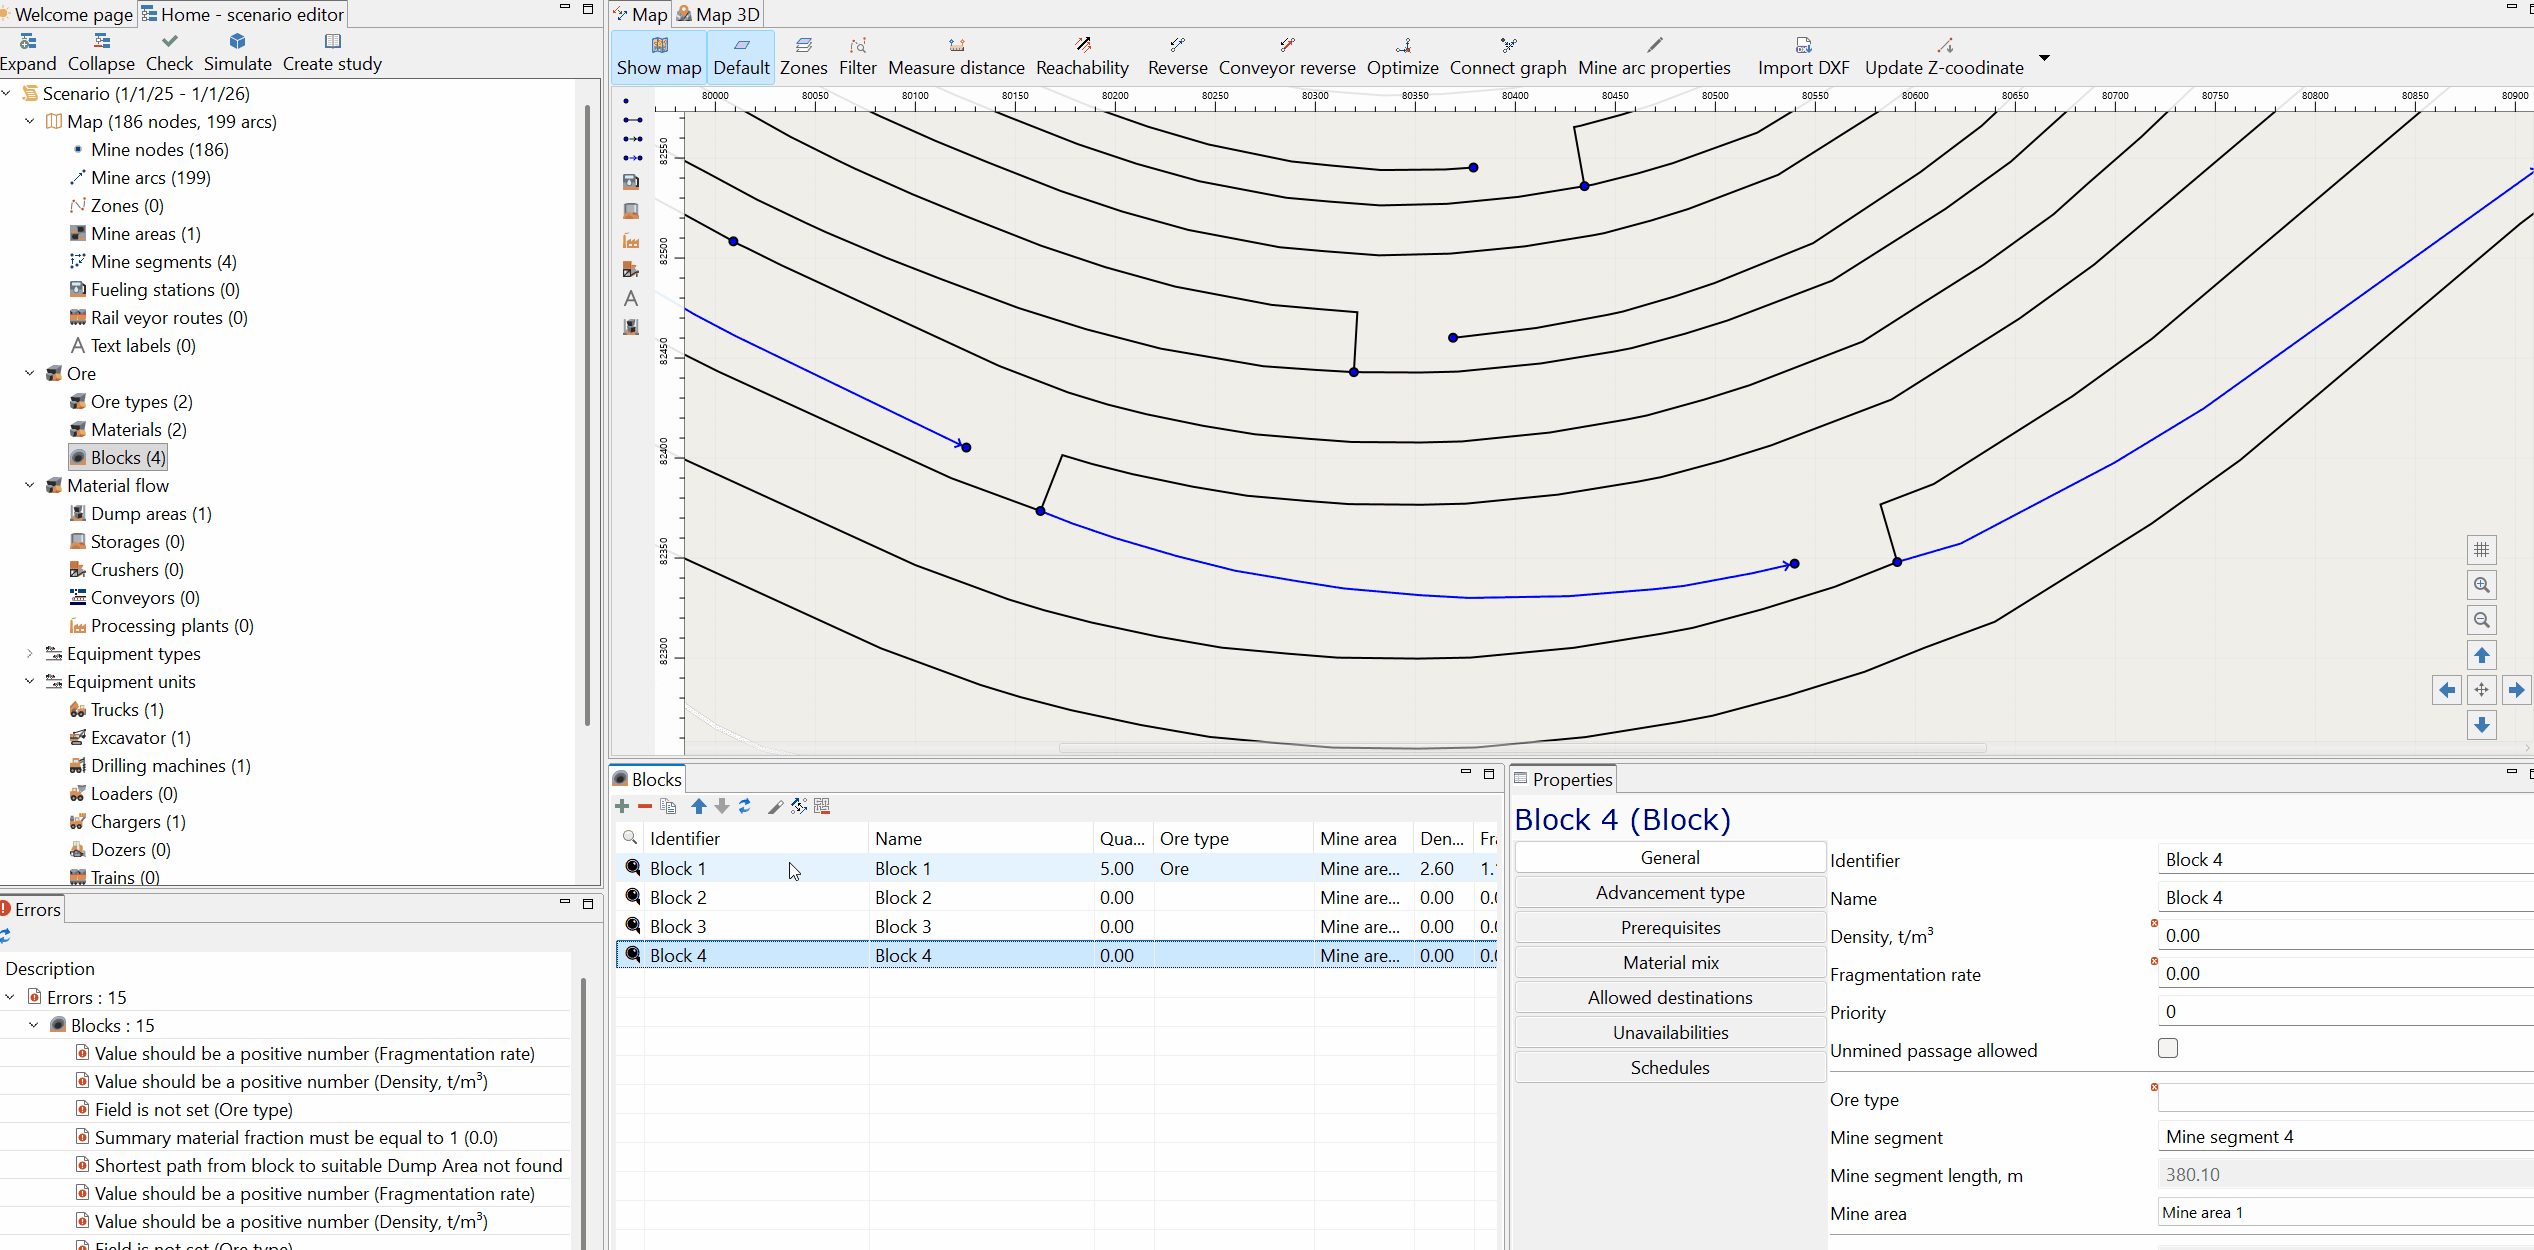Pan the map right
Viewport: 2534px width, 1250px height.
click(x=2516, y=690)
